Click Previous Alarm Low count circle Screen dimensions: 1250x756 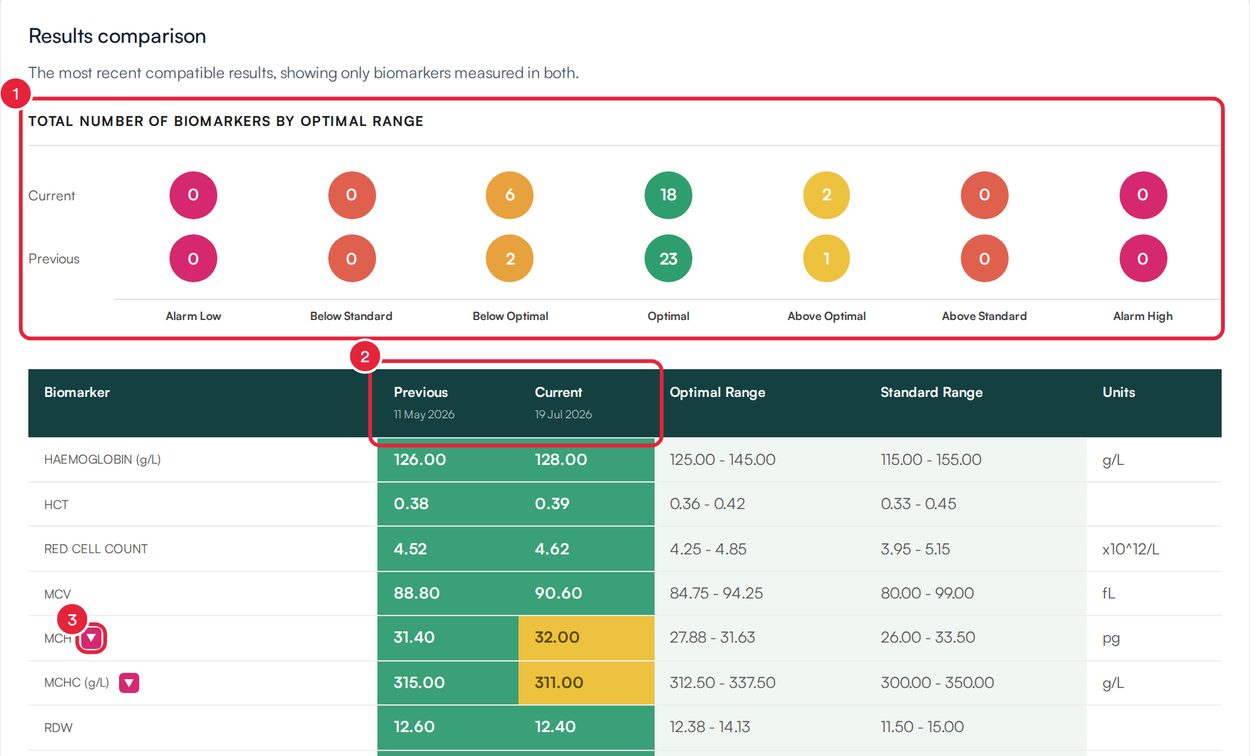point(193,258)
